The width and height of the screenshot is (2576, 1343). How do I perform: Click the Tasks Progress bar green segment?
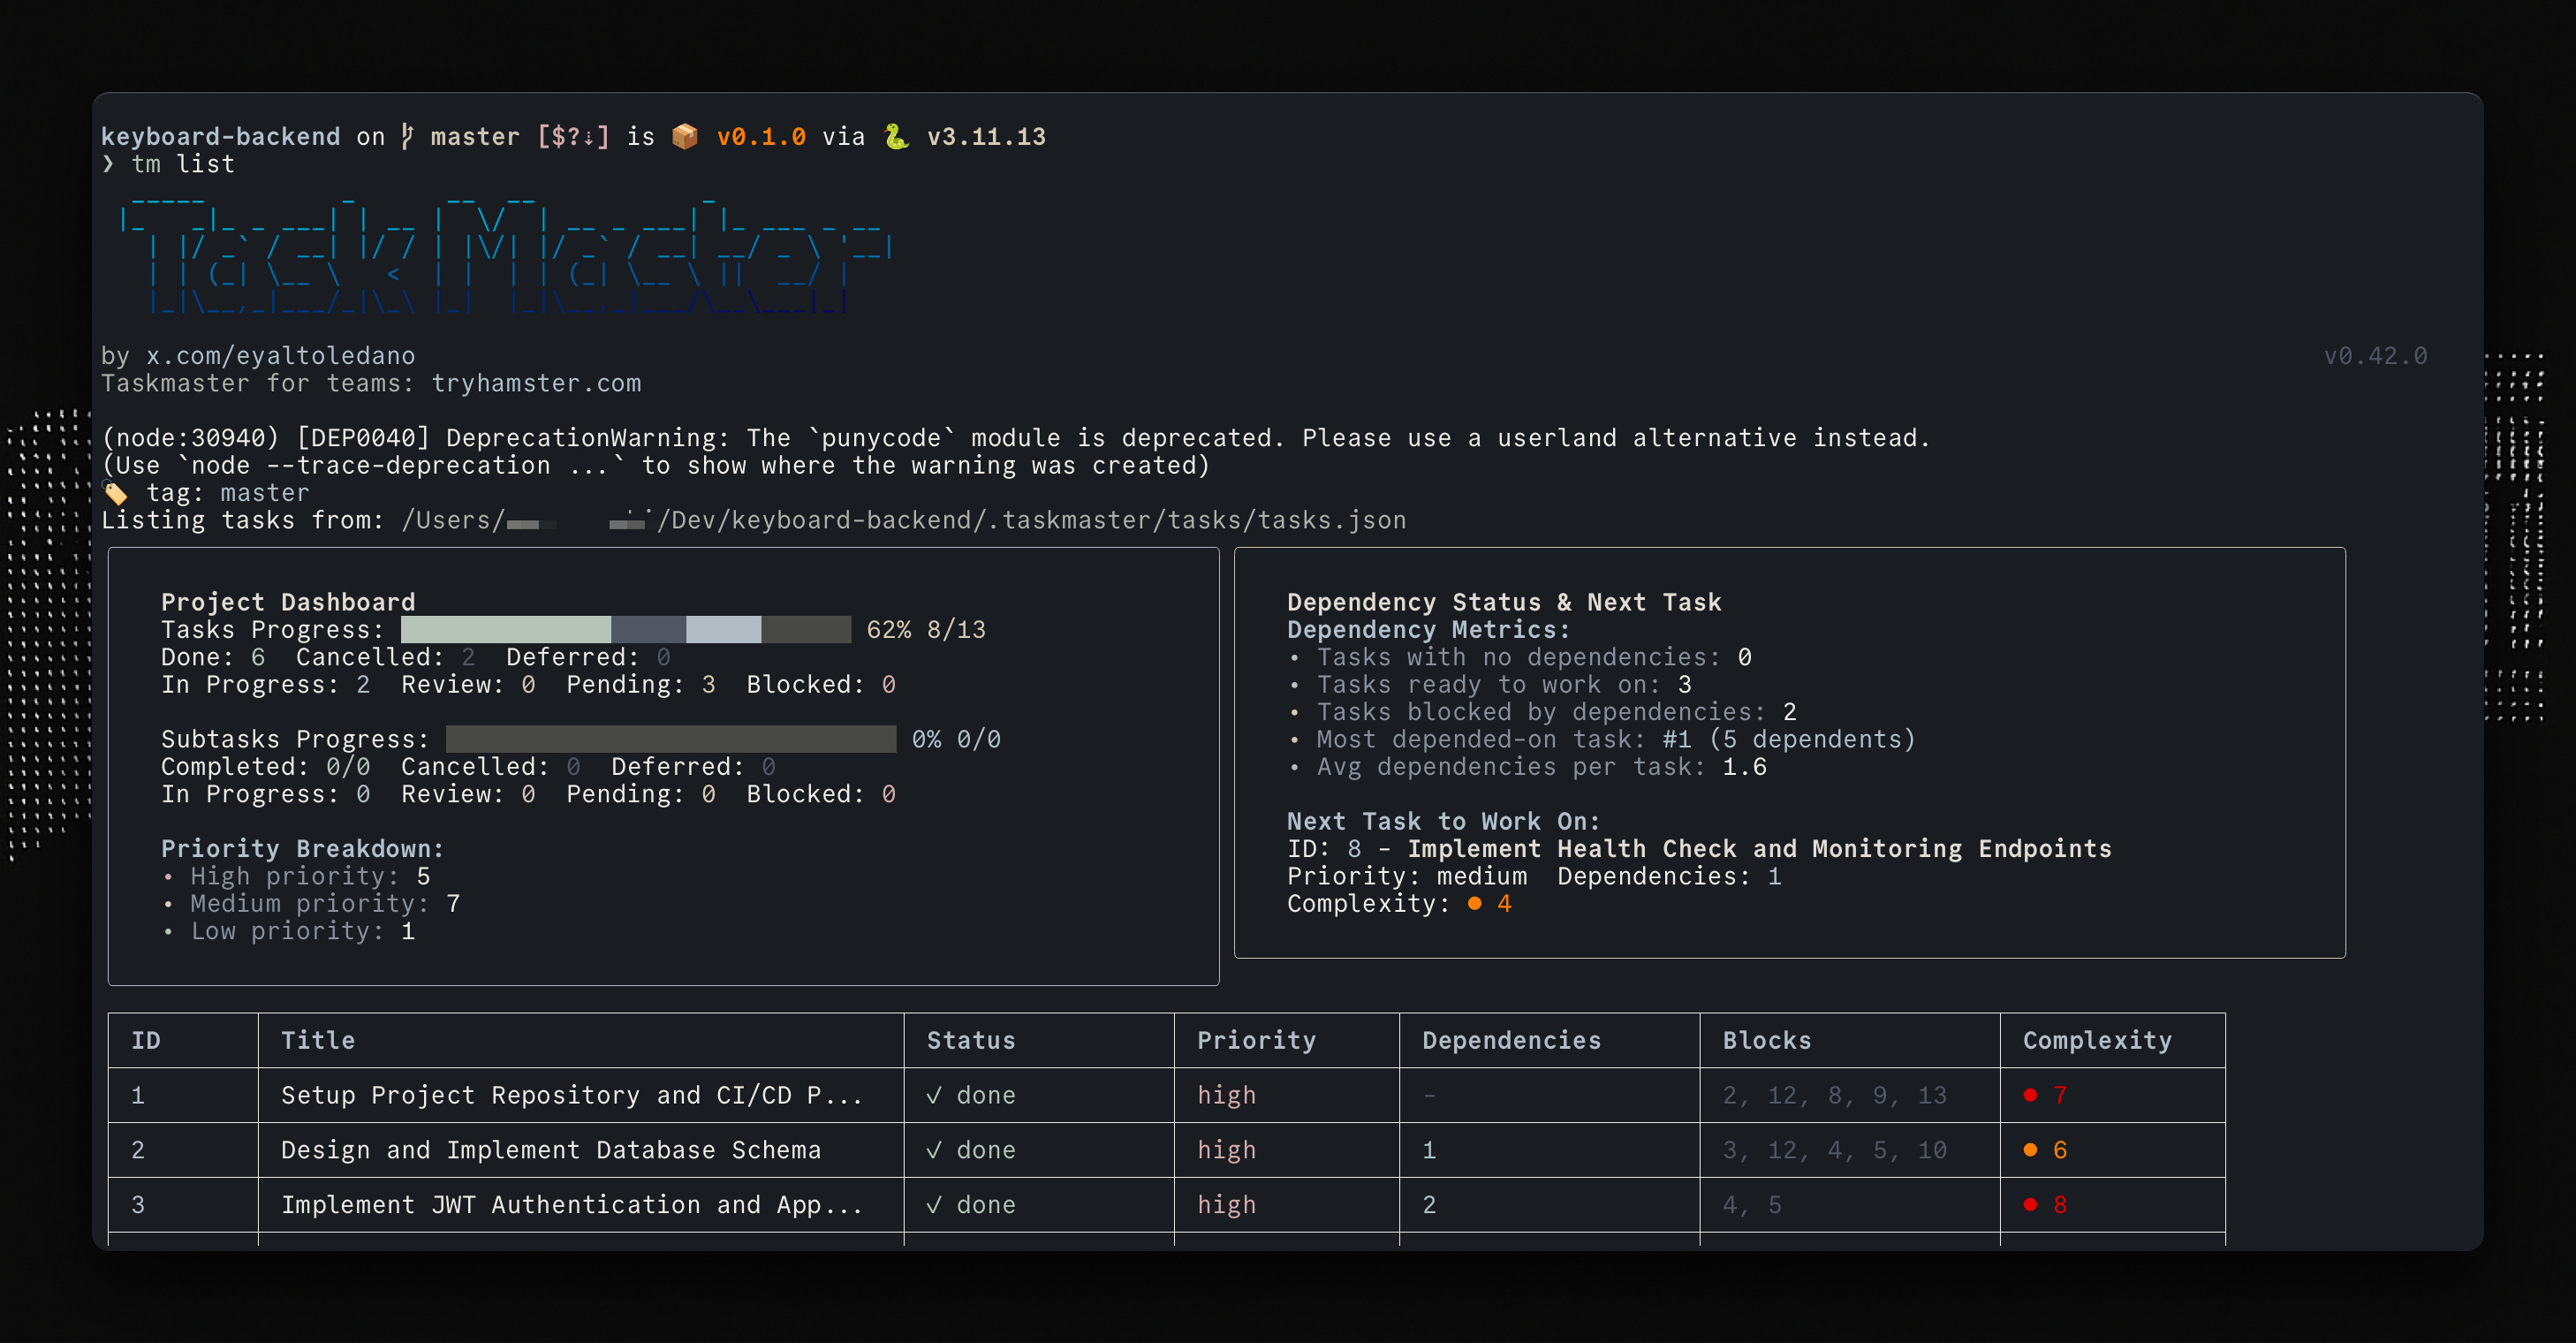click(505, 629)
